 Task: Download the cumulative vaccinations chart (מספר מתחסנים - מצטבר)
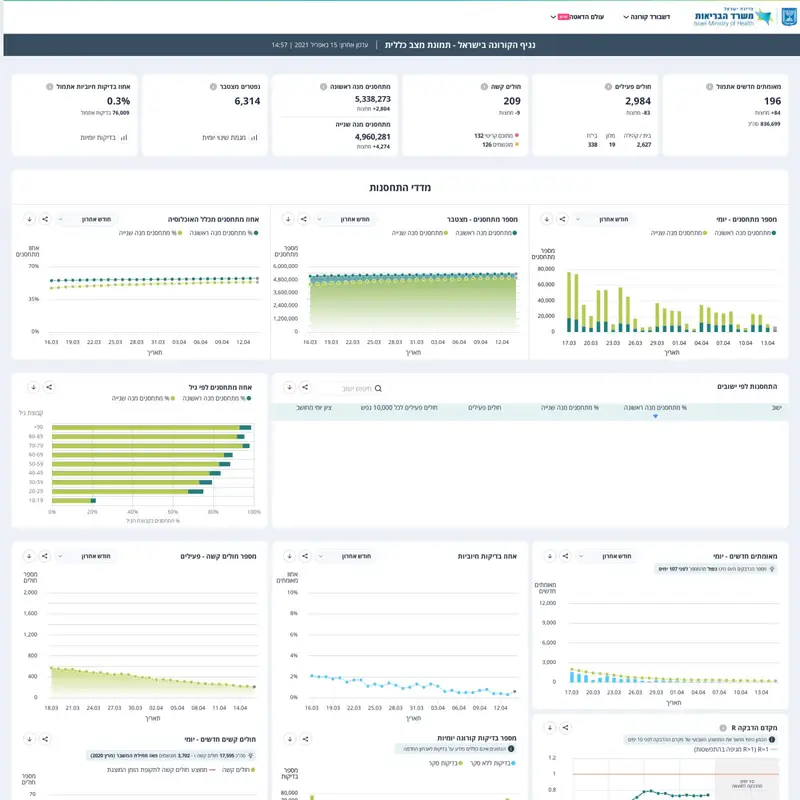pos(288,219)
